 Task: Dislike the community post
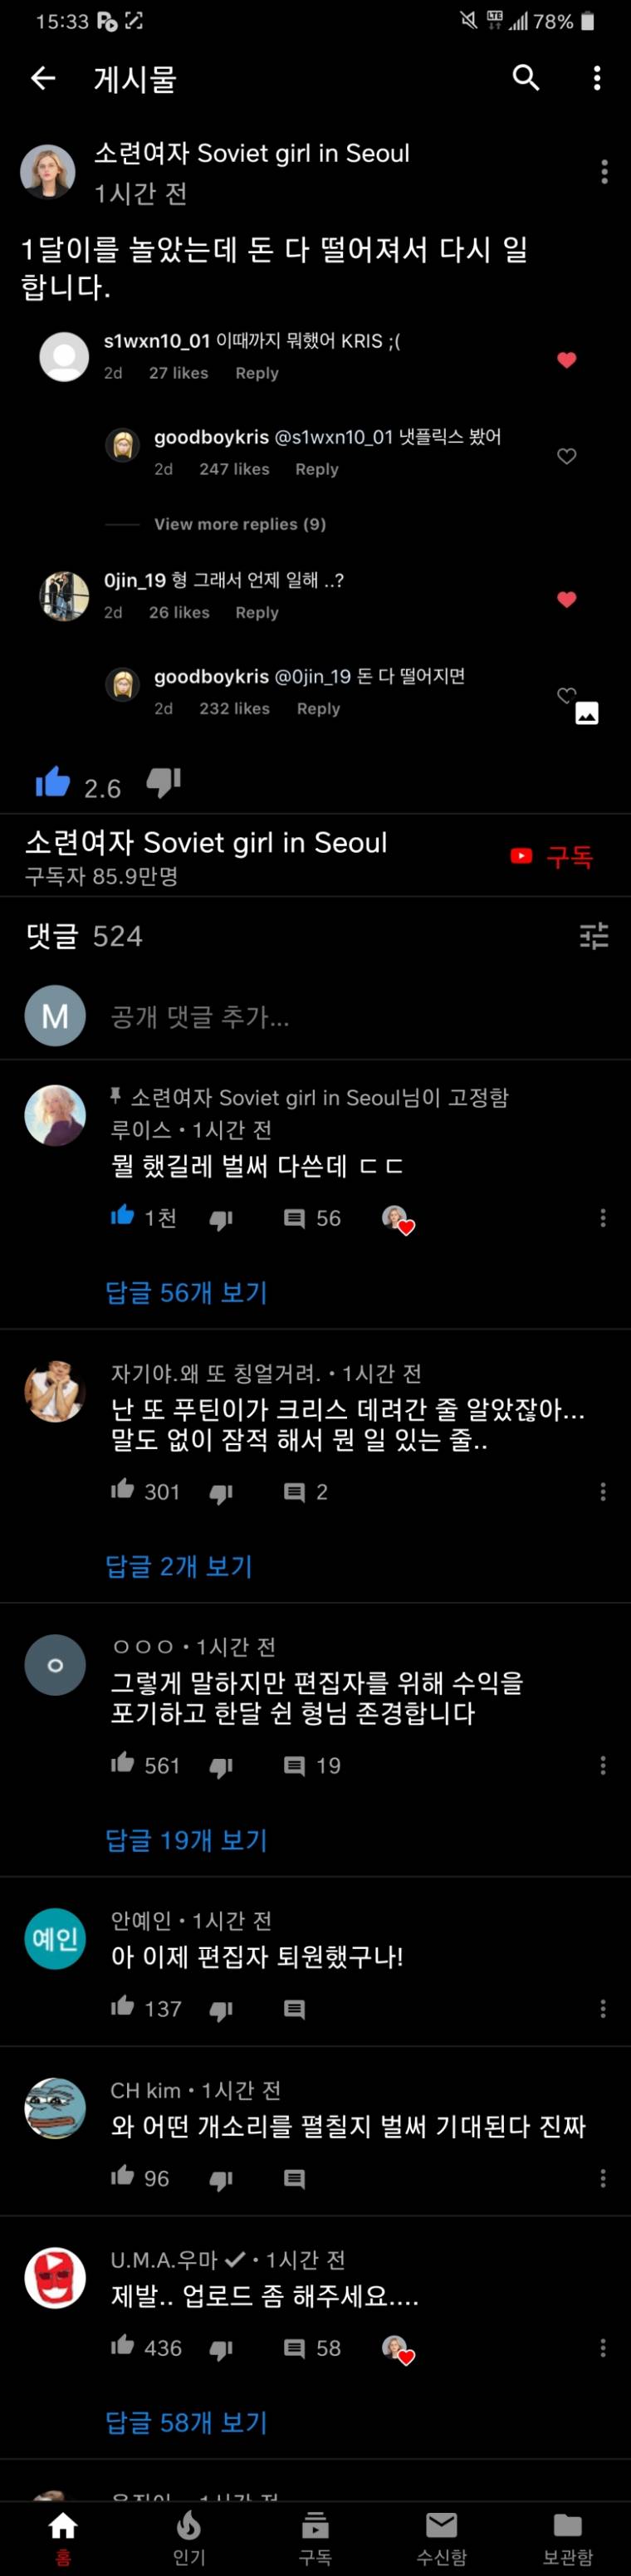164,782
